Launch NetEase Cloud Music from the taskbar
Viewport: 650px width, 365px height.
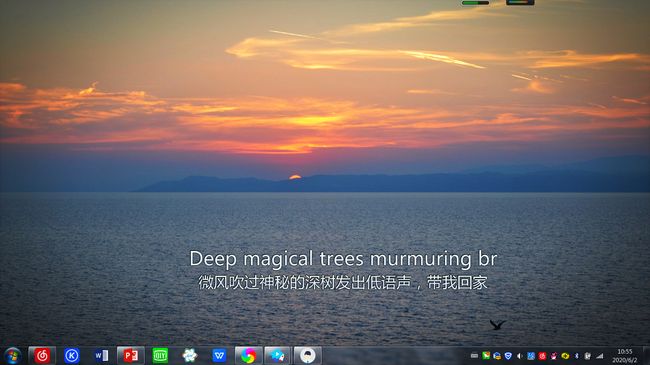point(42,355)
